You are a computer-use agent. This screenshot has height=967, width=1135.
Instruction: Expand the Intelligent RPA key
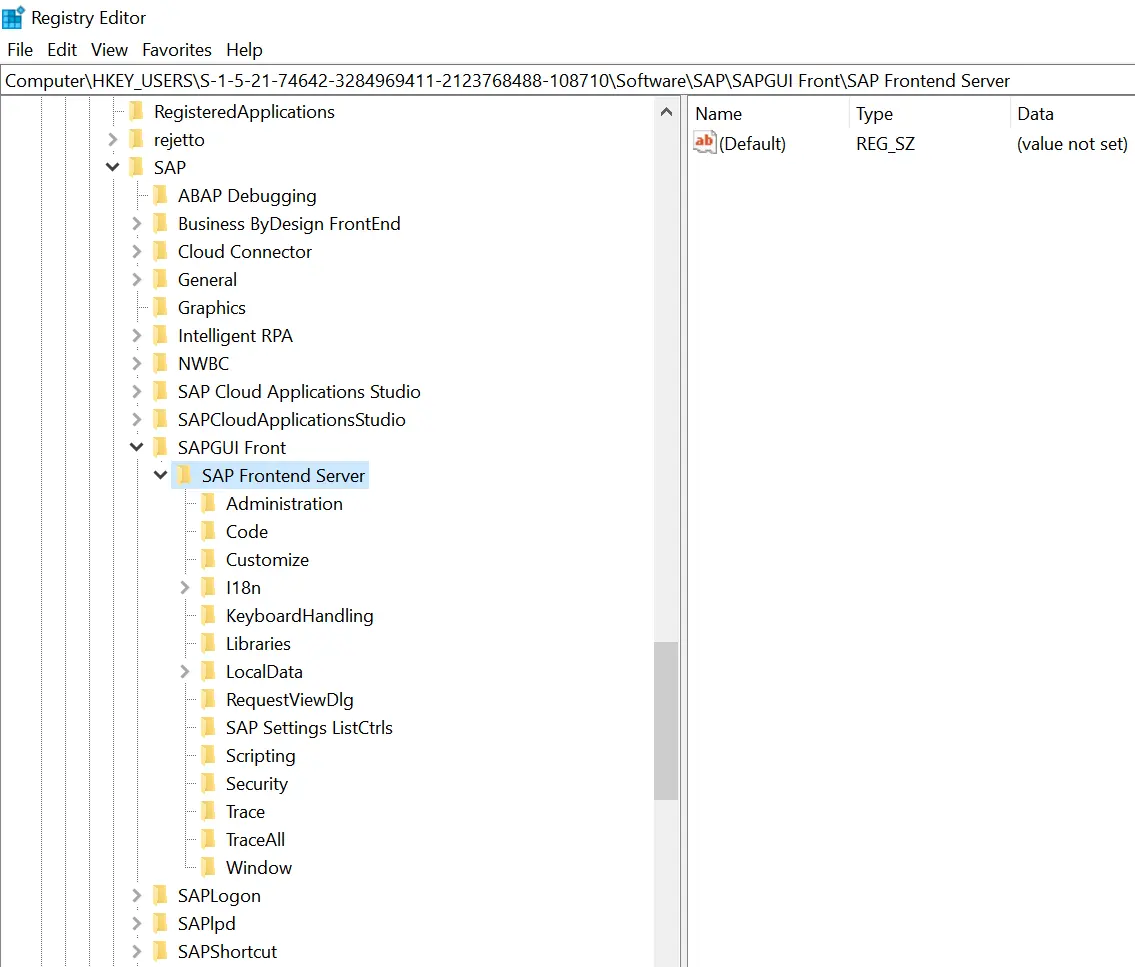(137, 335)
